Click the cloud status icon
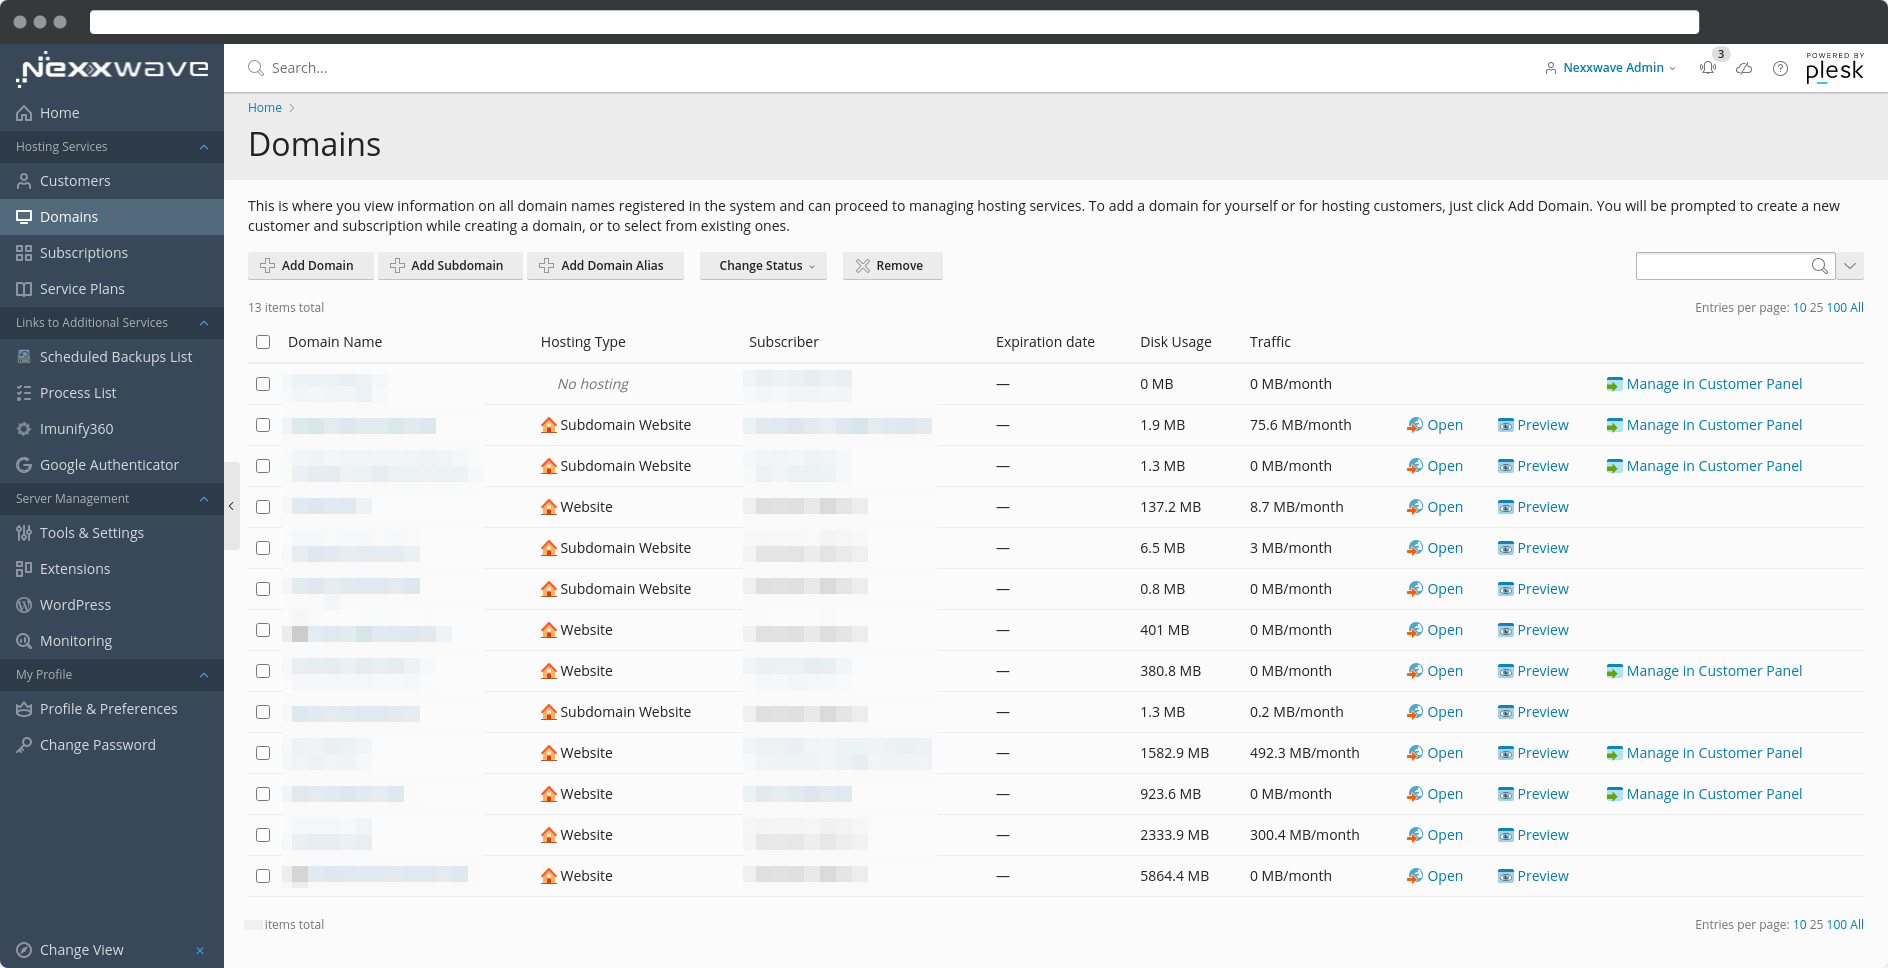Screen dimensions: 1888x968 pyautogui.click(x=1744, y=68)
